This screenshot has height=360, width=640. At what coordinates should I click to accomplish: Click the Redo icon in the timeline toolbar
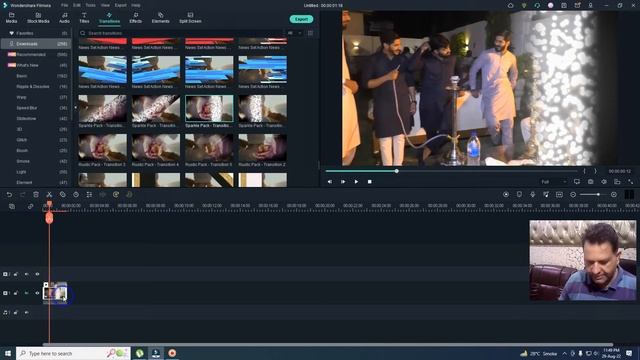pos(22,195)
